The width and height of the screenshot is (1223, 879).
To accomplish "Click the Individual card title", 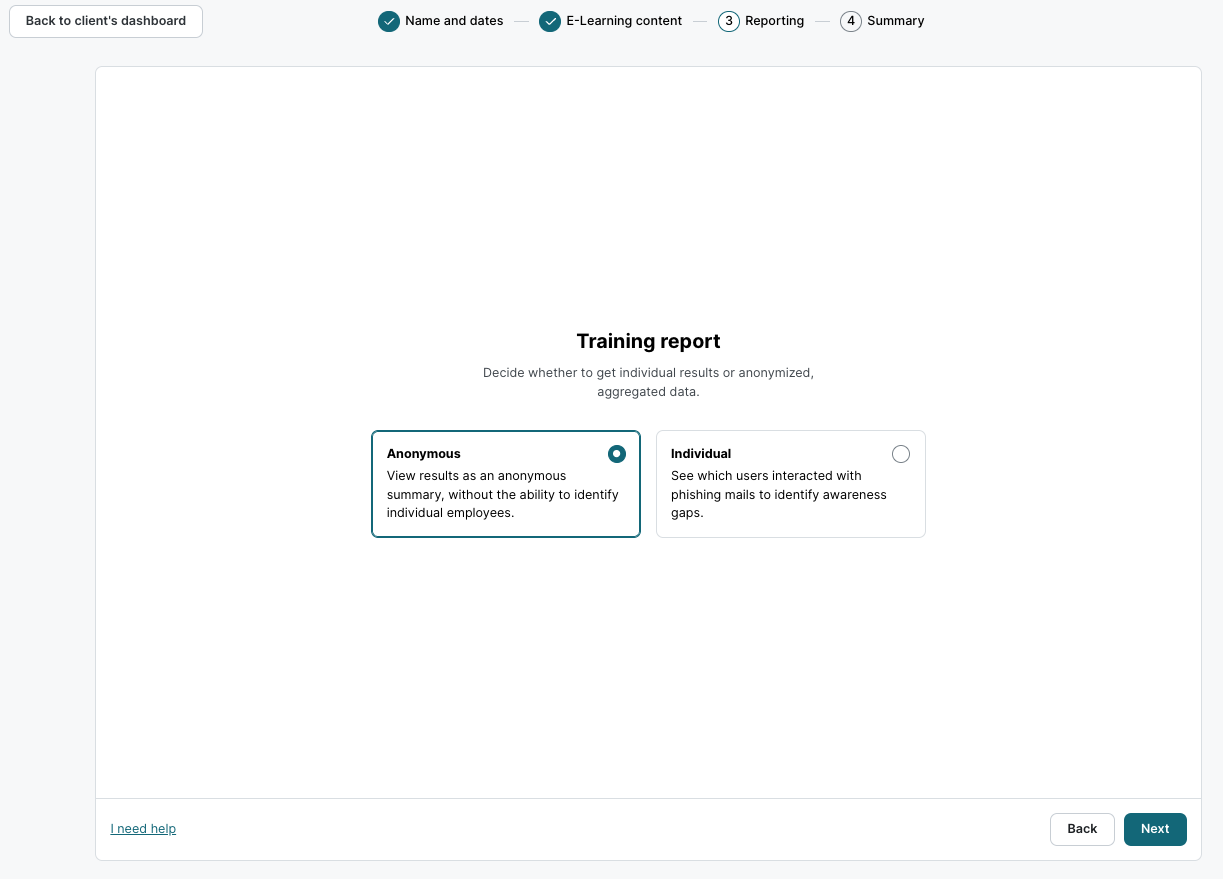I will click(701, 454).
